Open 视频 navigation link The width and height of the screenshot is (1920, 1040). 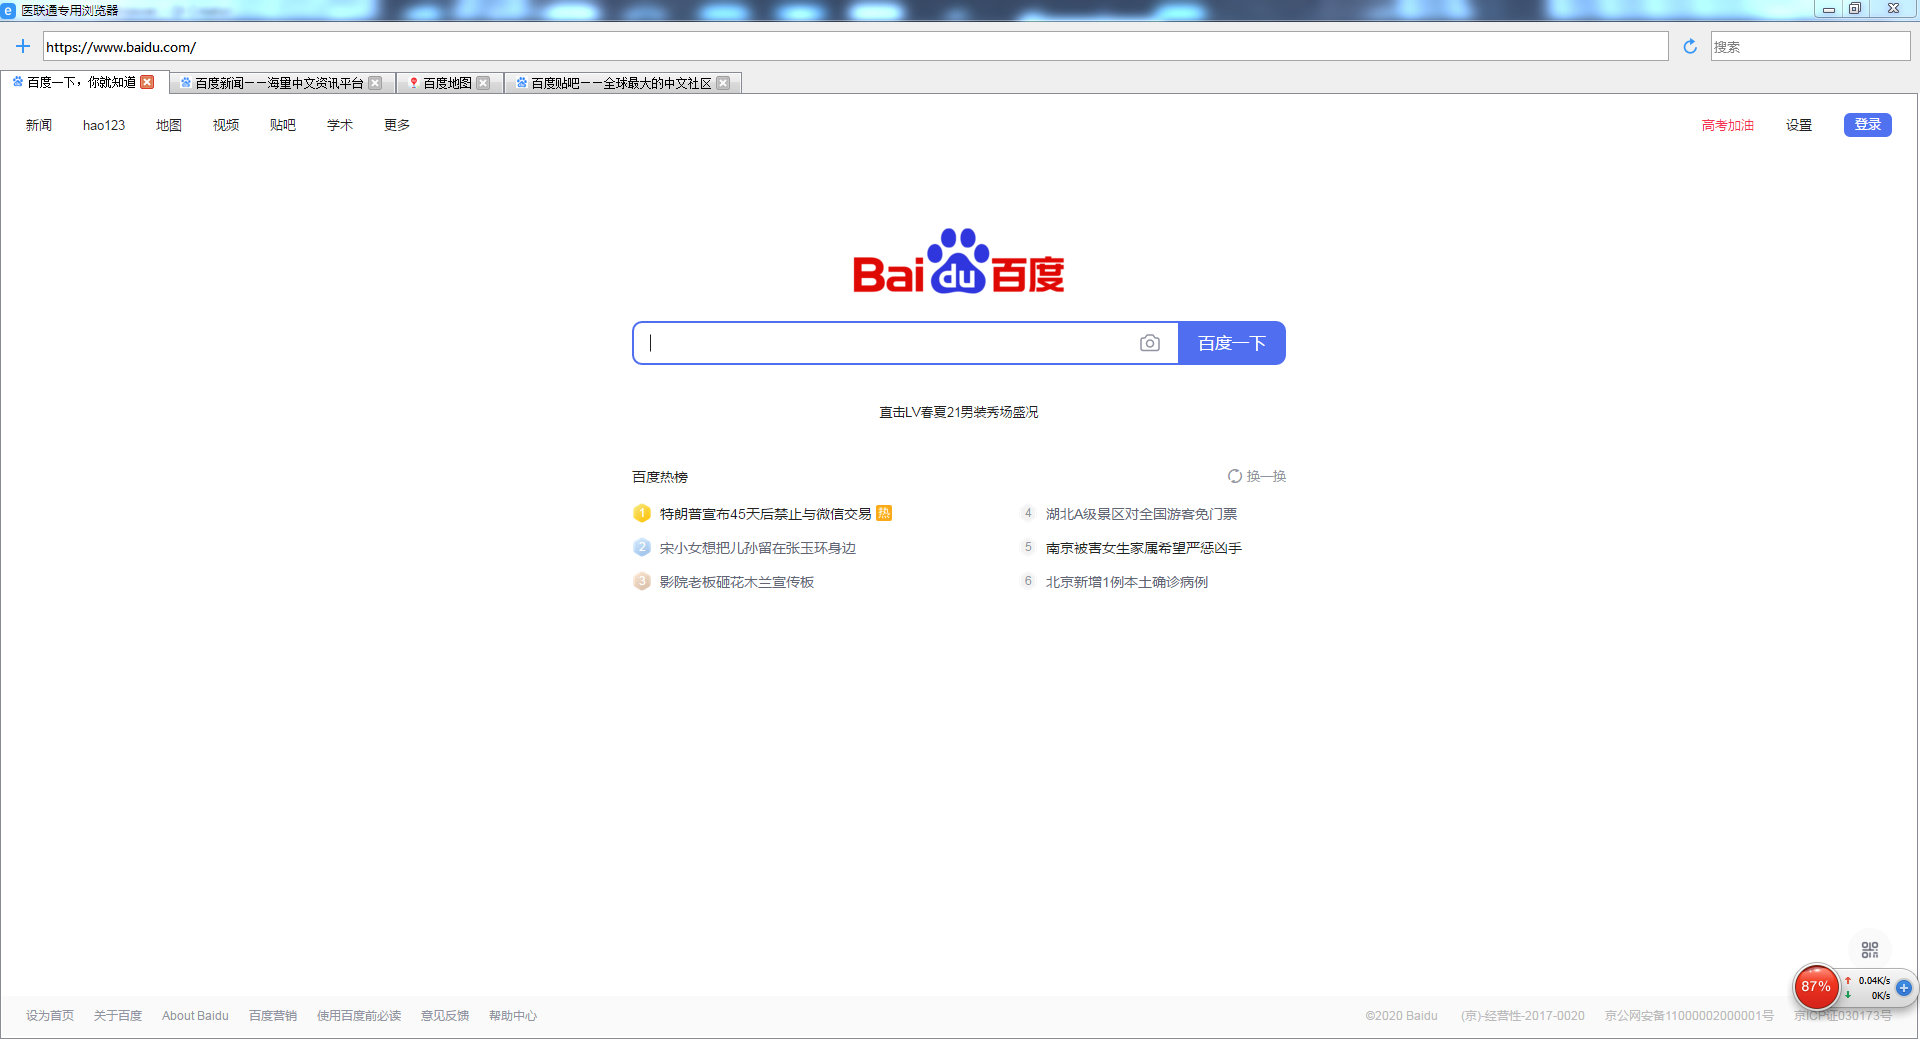pos(226,125)
